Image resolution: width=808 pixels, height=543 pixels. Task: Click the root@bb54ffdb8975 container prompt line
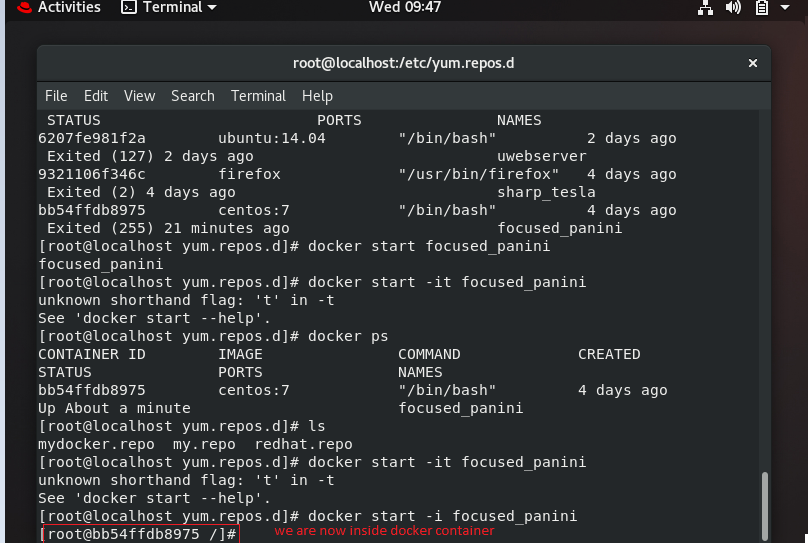pyautogui.click(x=140, y=534)
